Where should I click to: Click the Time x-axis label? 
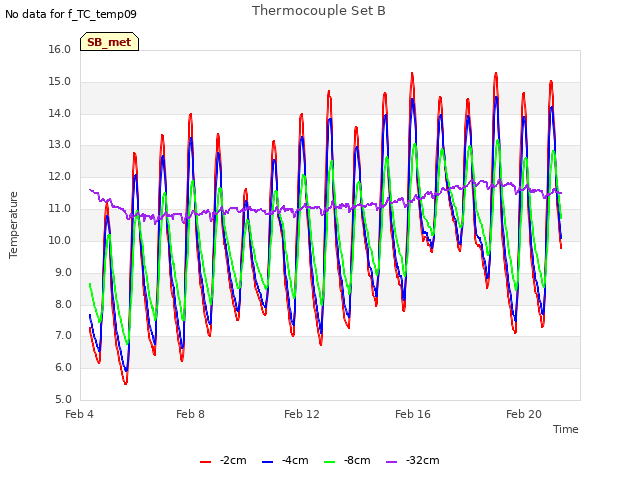point(566,429)
